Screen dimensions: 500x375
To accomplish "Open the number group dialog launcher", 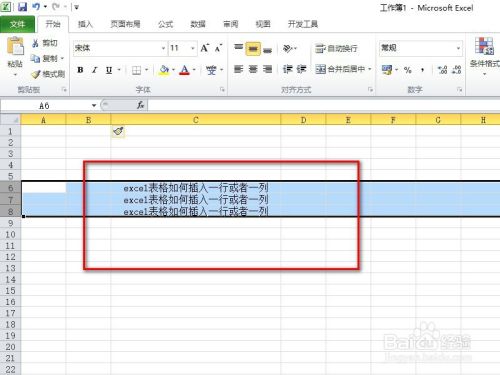I will 460,90.
